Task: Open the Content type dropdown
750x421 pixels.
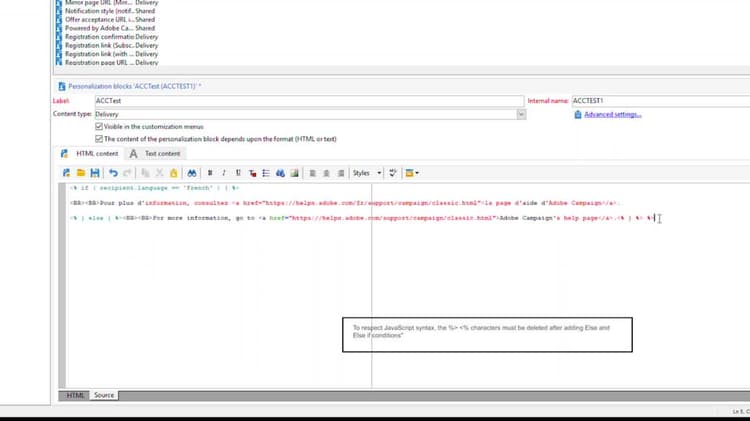Action: pyautogui.click(x=521, y=114)
